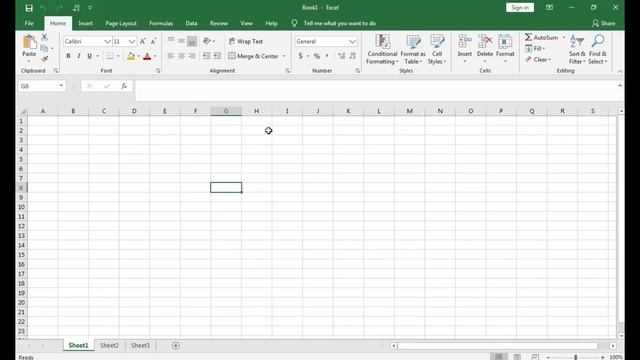Switch to Page Layout view in the status bar
640x360 pixels.
coord(517,357)
